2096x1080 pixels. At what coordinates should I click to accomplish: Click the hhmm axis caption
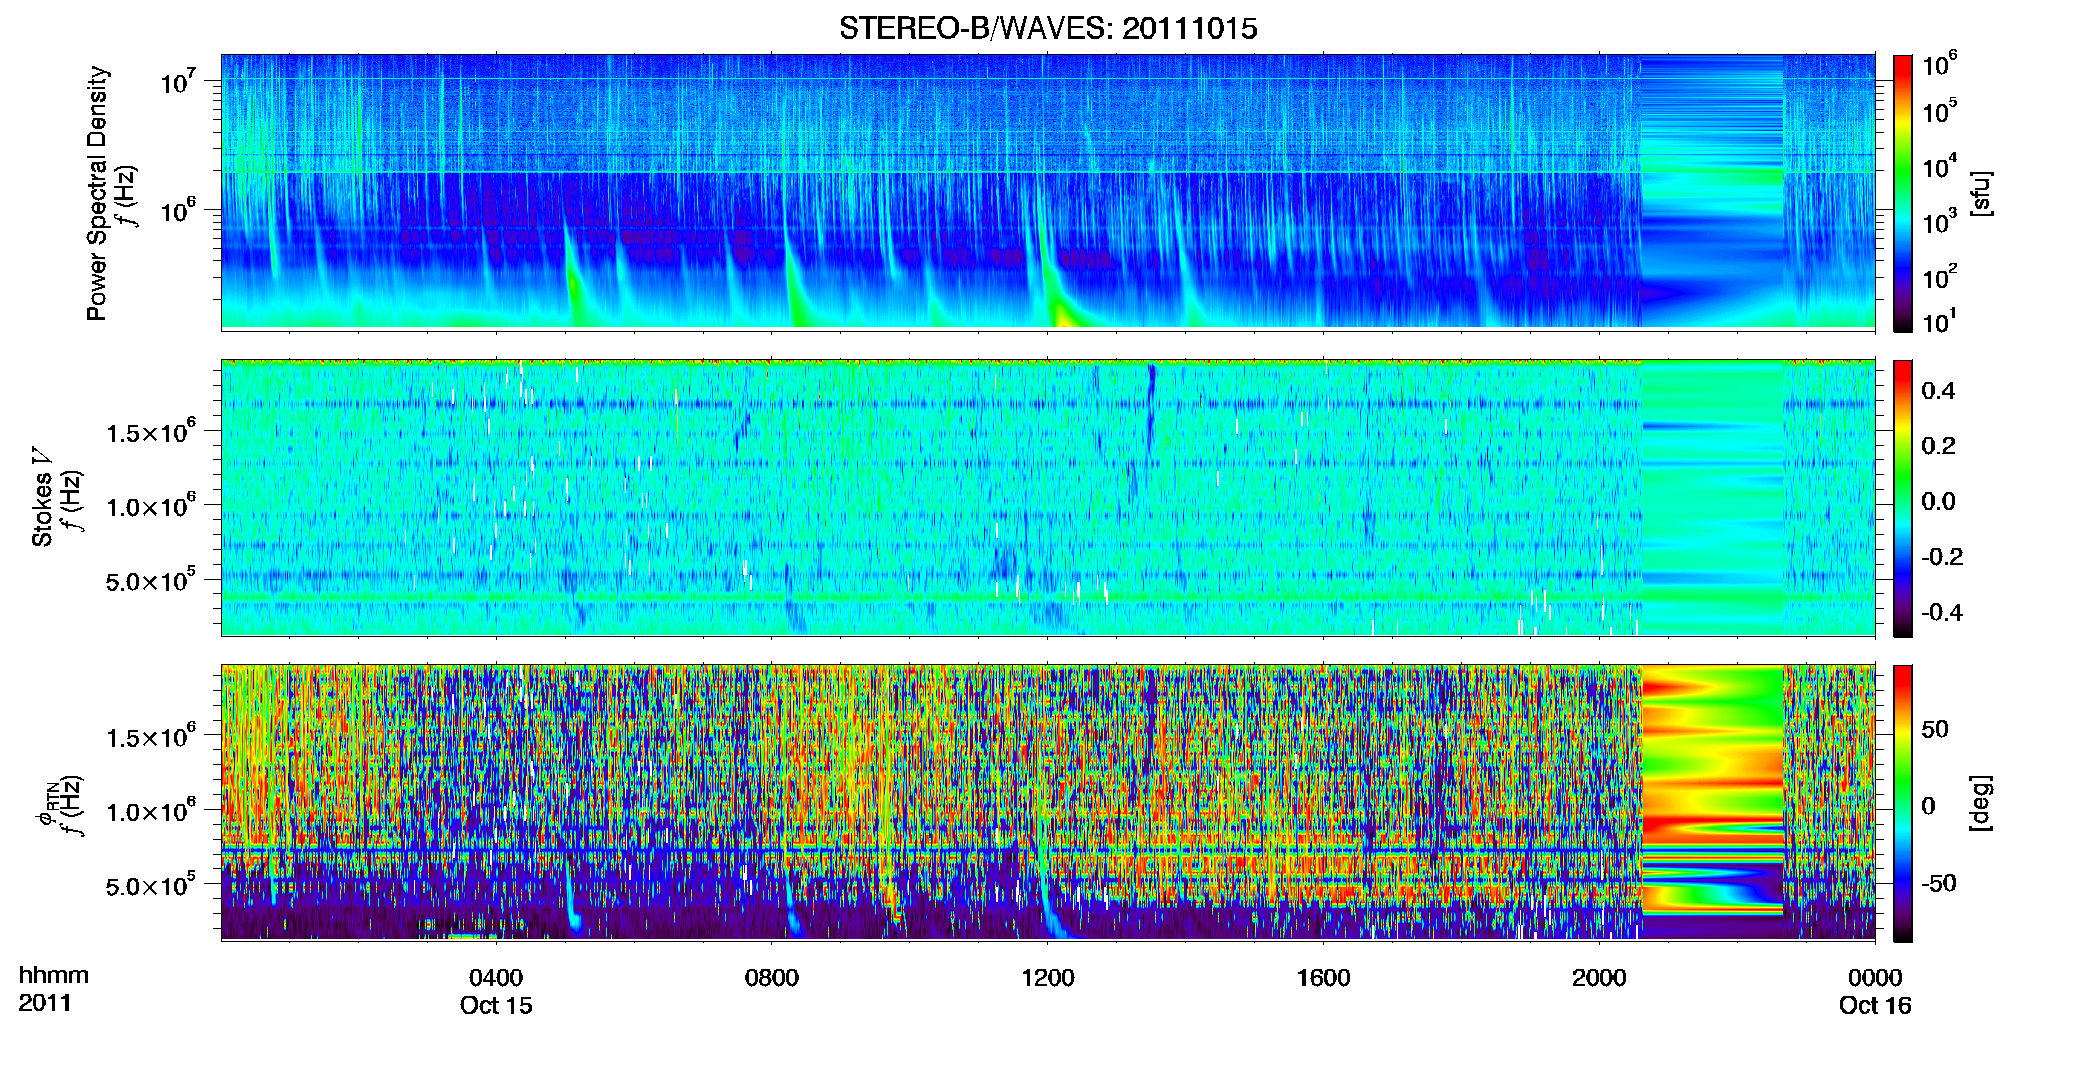point(54,975)
